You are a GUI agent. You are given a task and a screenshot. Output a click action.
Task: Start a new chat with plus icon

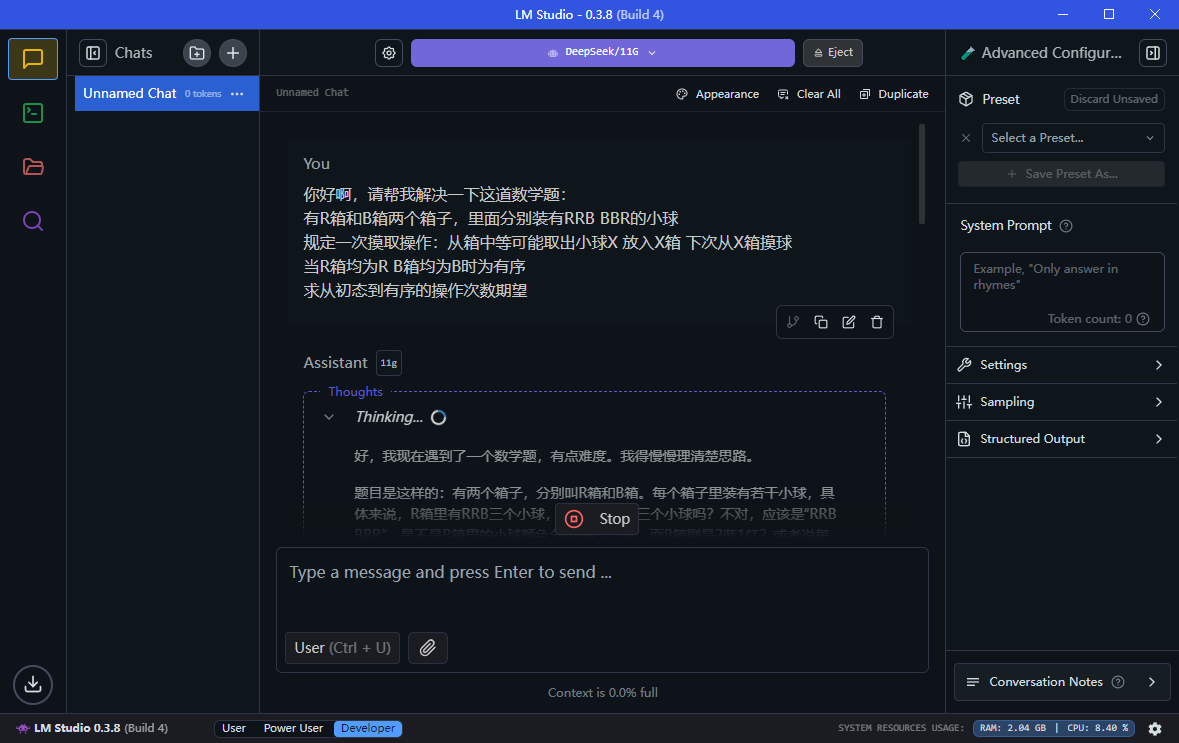(233, 53)
